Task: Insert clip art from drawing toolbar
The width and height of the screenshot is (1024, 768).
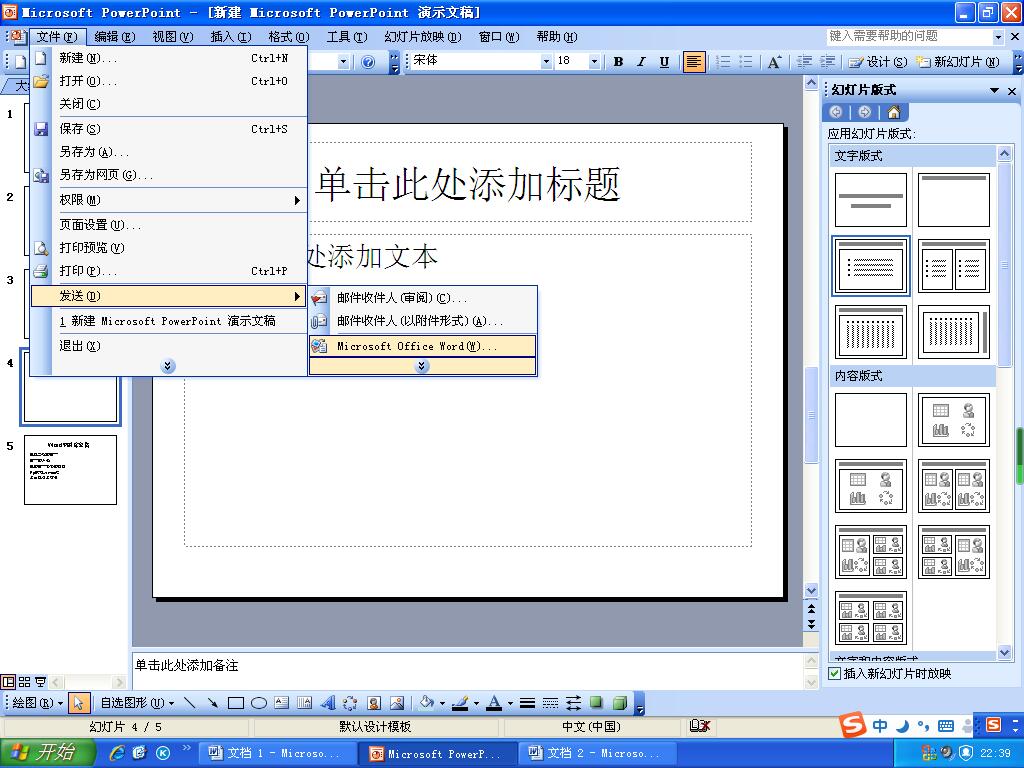Action: (x=374, y=703)
